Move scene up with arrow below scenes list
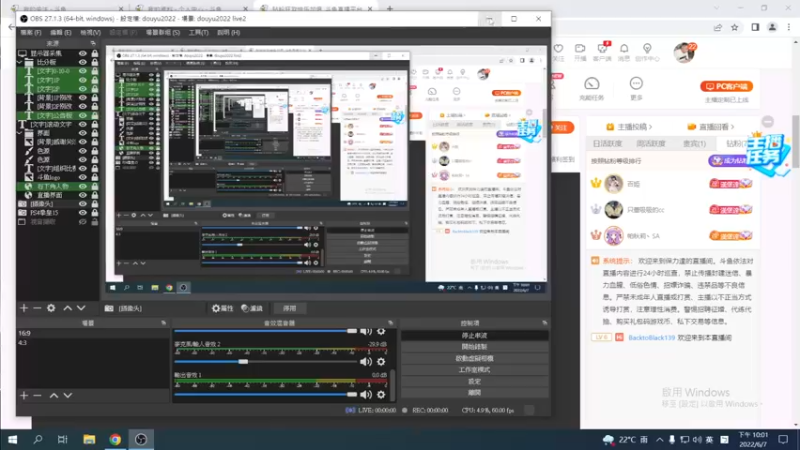 54,395
